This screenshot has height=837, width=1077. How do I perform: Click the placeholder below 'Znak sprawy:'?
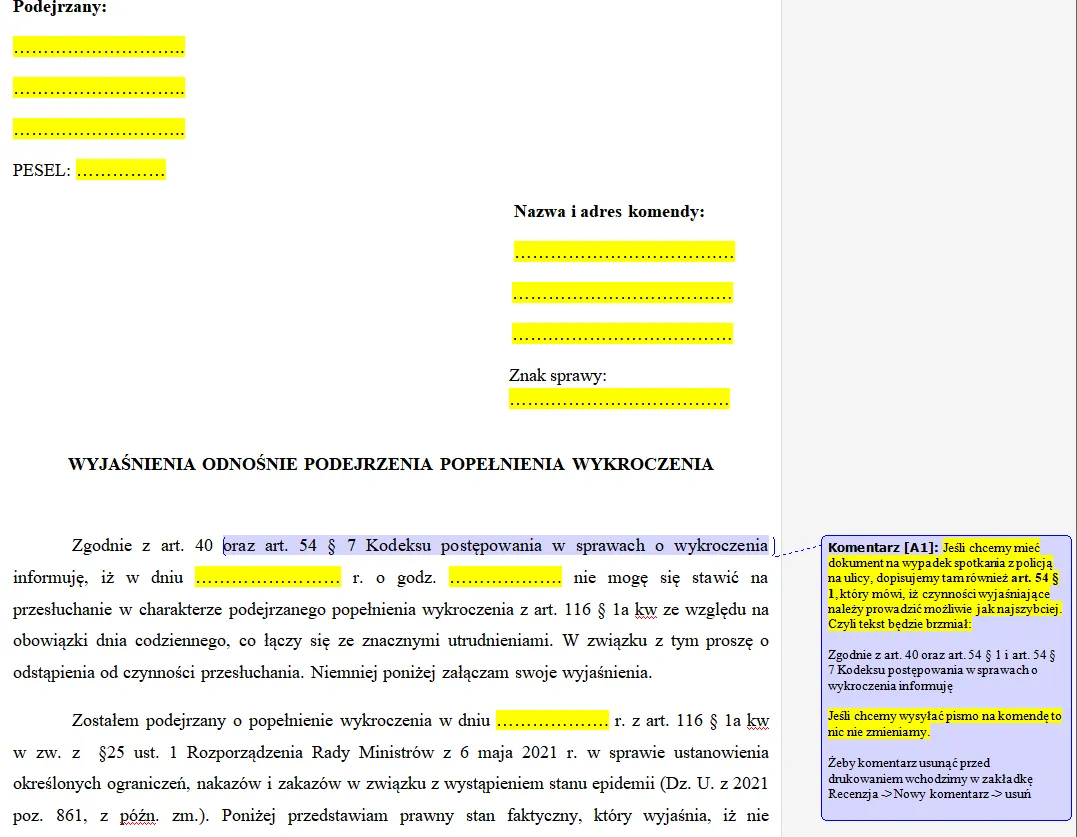618,399
